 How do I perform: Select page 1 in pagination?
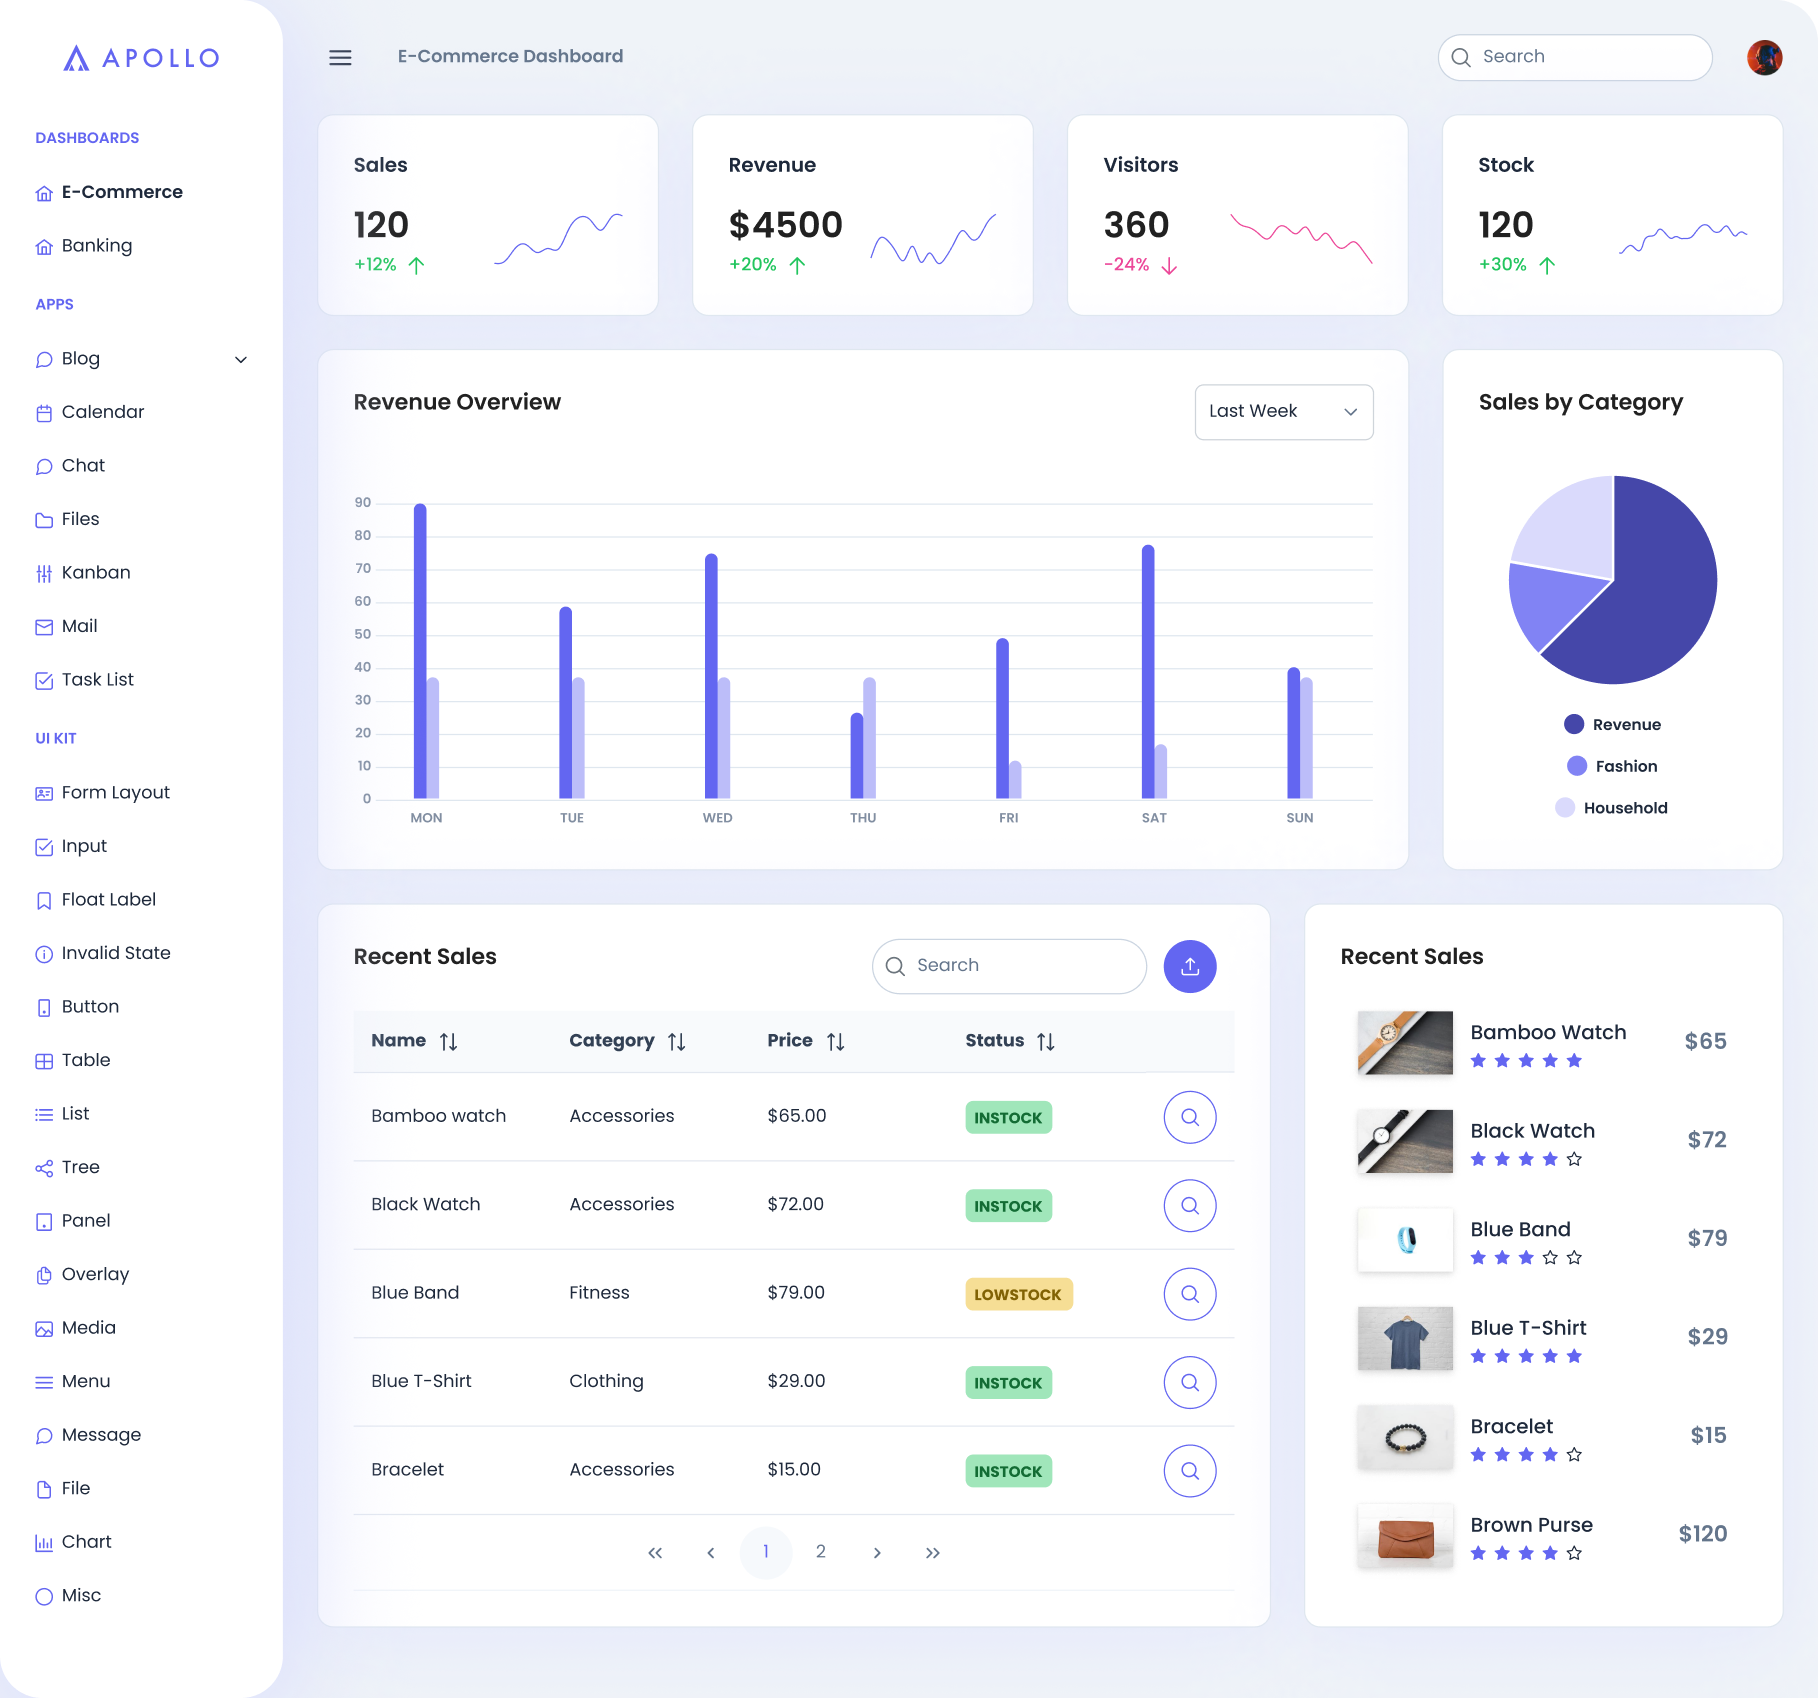766,1553
